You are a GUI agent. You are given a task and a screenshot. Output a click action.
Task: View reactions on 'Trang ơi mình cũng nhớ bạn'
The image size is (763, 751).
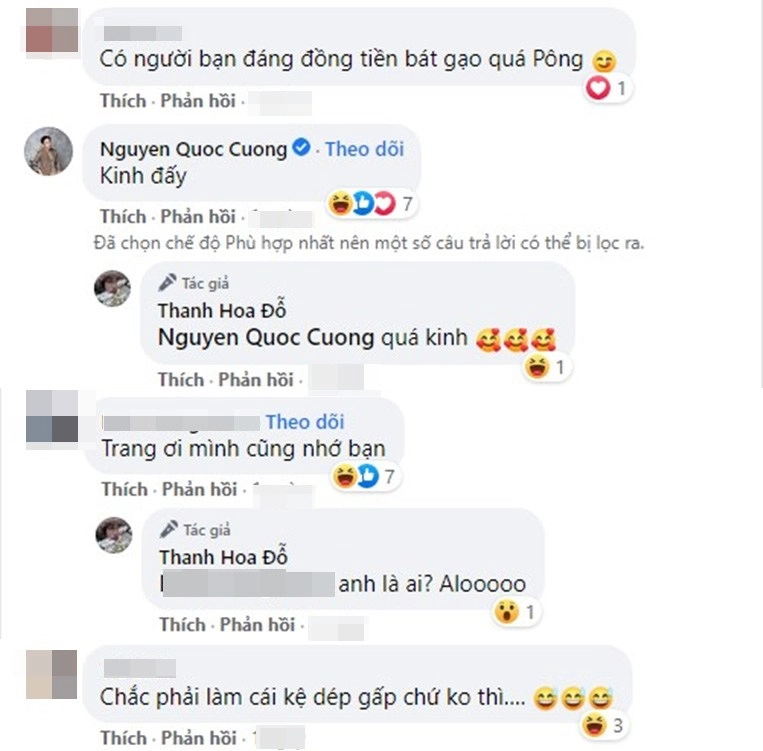[x=366, y=476]
